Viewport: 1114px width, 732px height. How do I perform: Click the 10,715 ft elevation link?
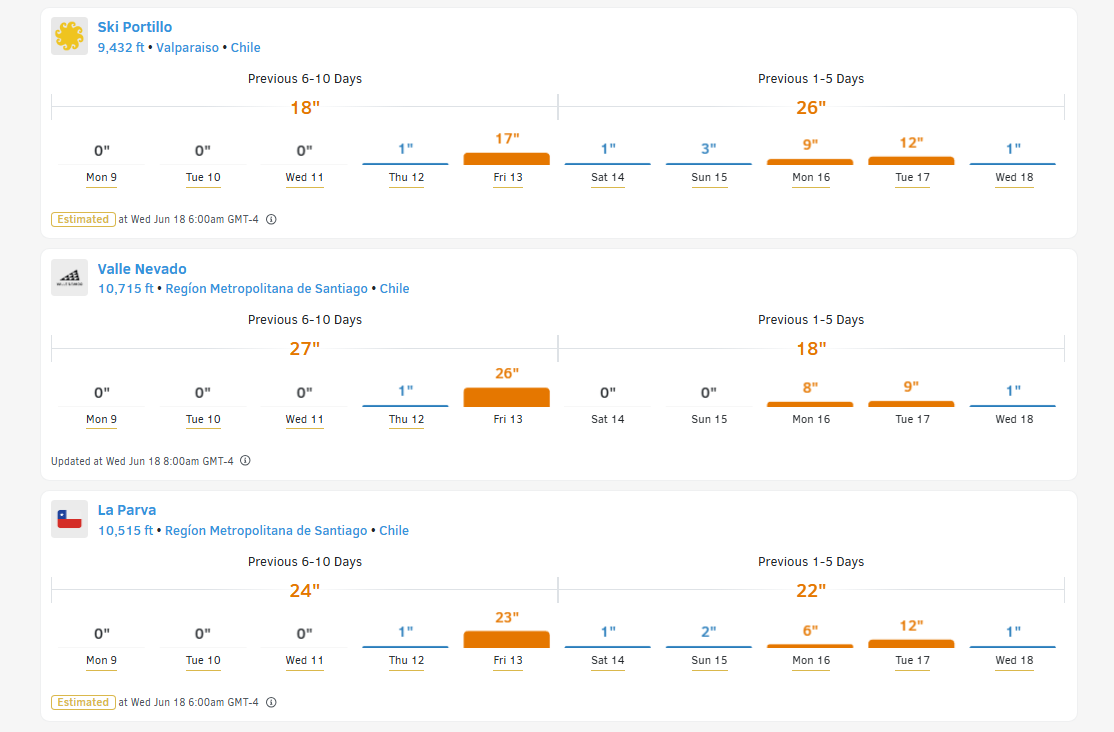click(x=126, y=289)
